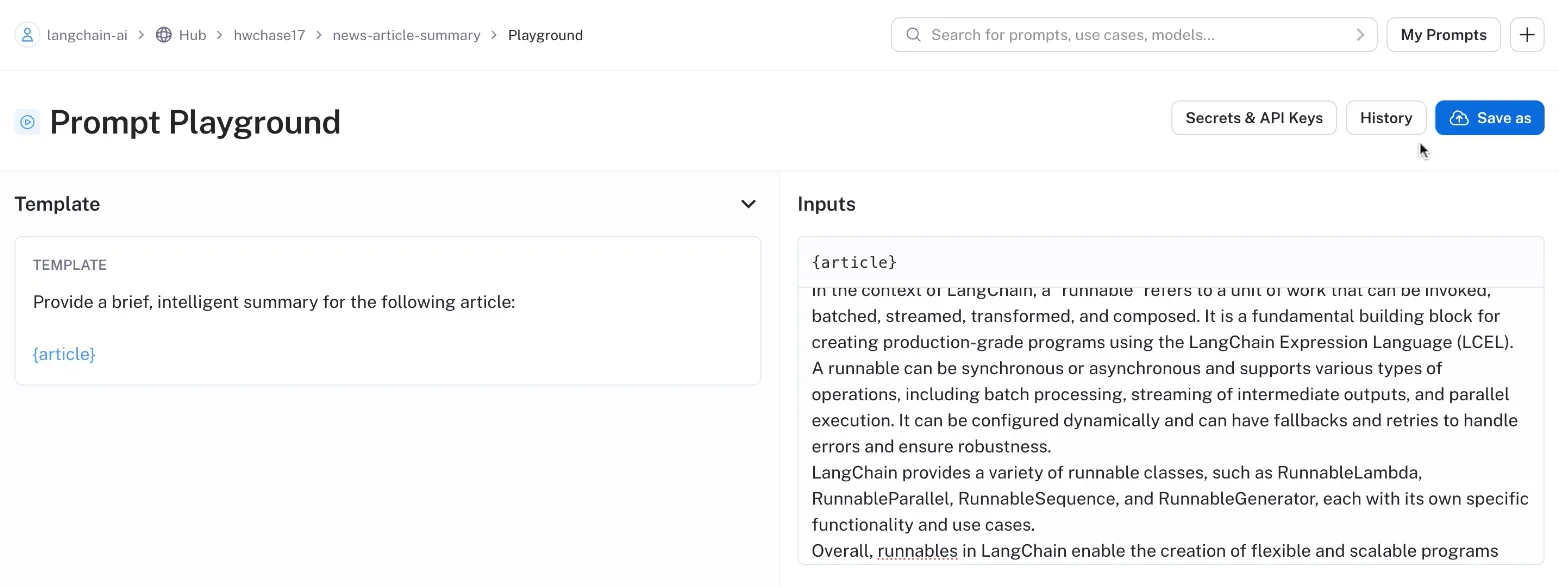
Task: Click the chevron between langchain-ai and Hub
Action: click(x=141, y=34)
